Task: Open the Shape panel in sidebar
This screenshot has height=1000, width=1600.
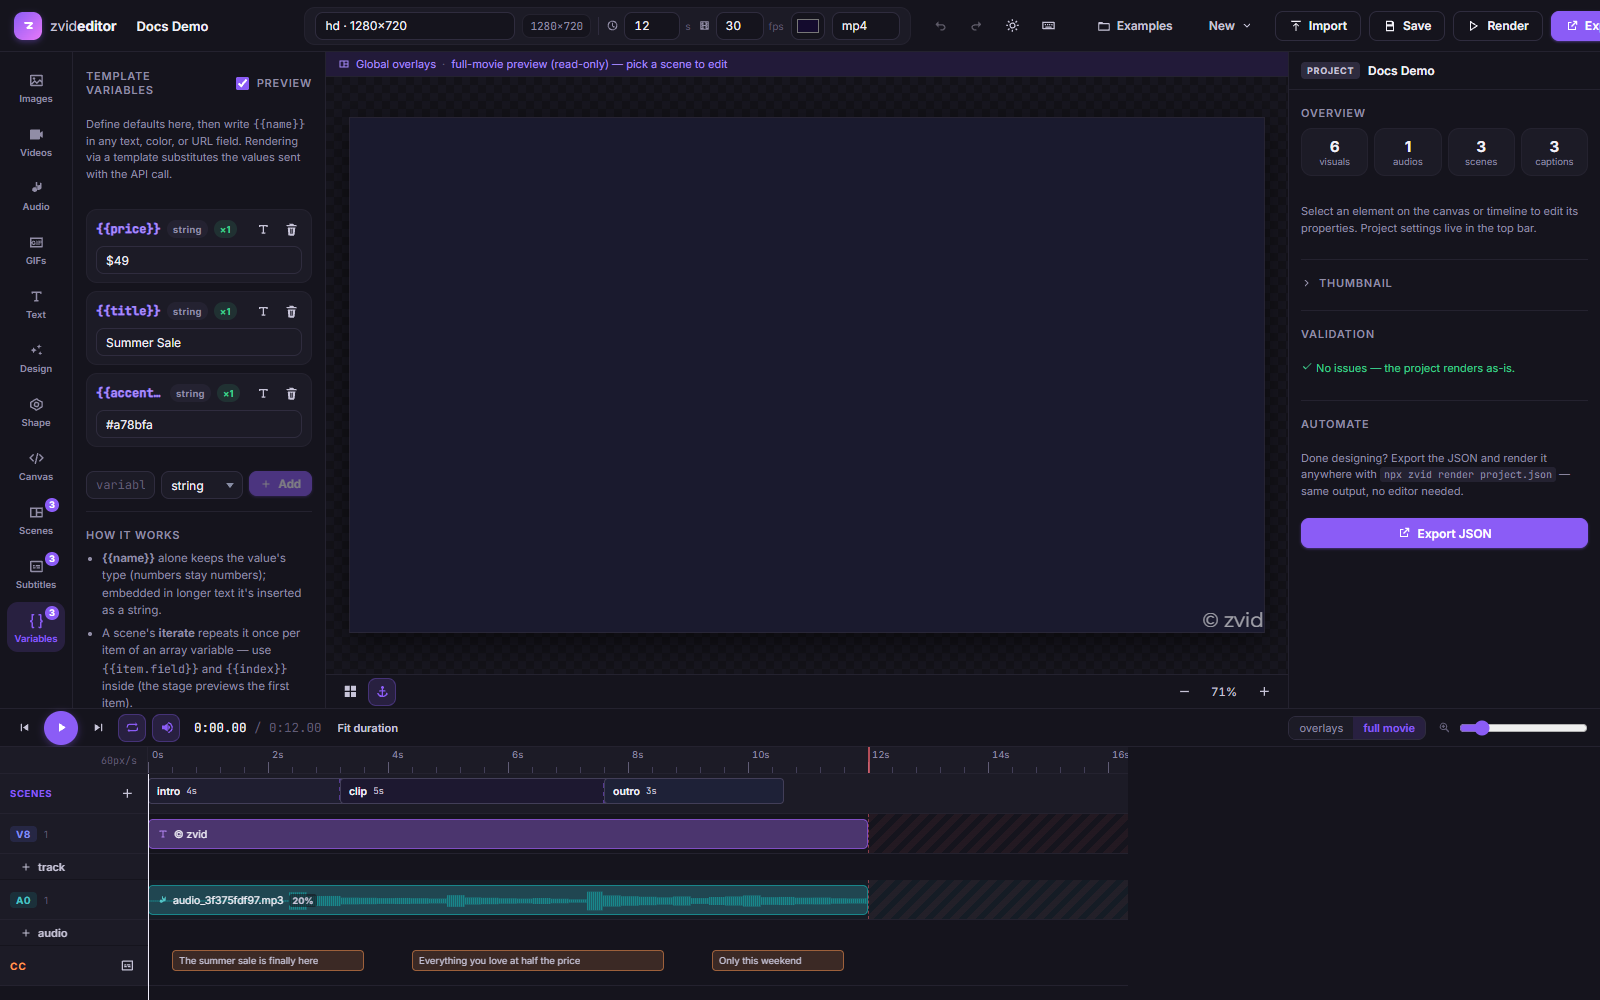Action: tap(36, 412)
